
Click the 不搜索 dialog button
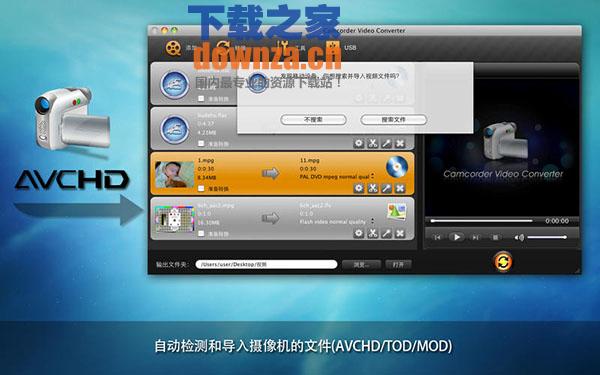point(313,120)
